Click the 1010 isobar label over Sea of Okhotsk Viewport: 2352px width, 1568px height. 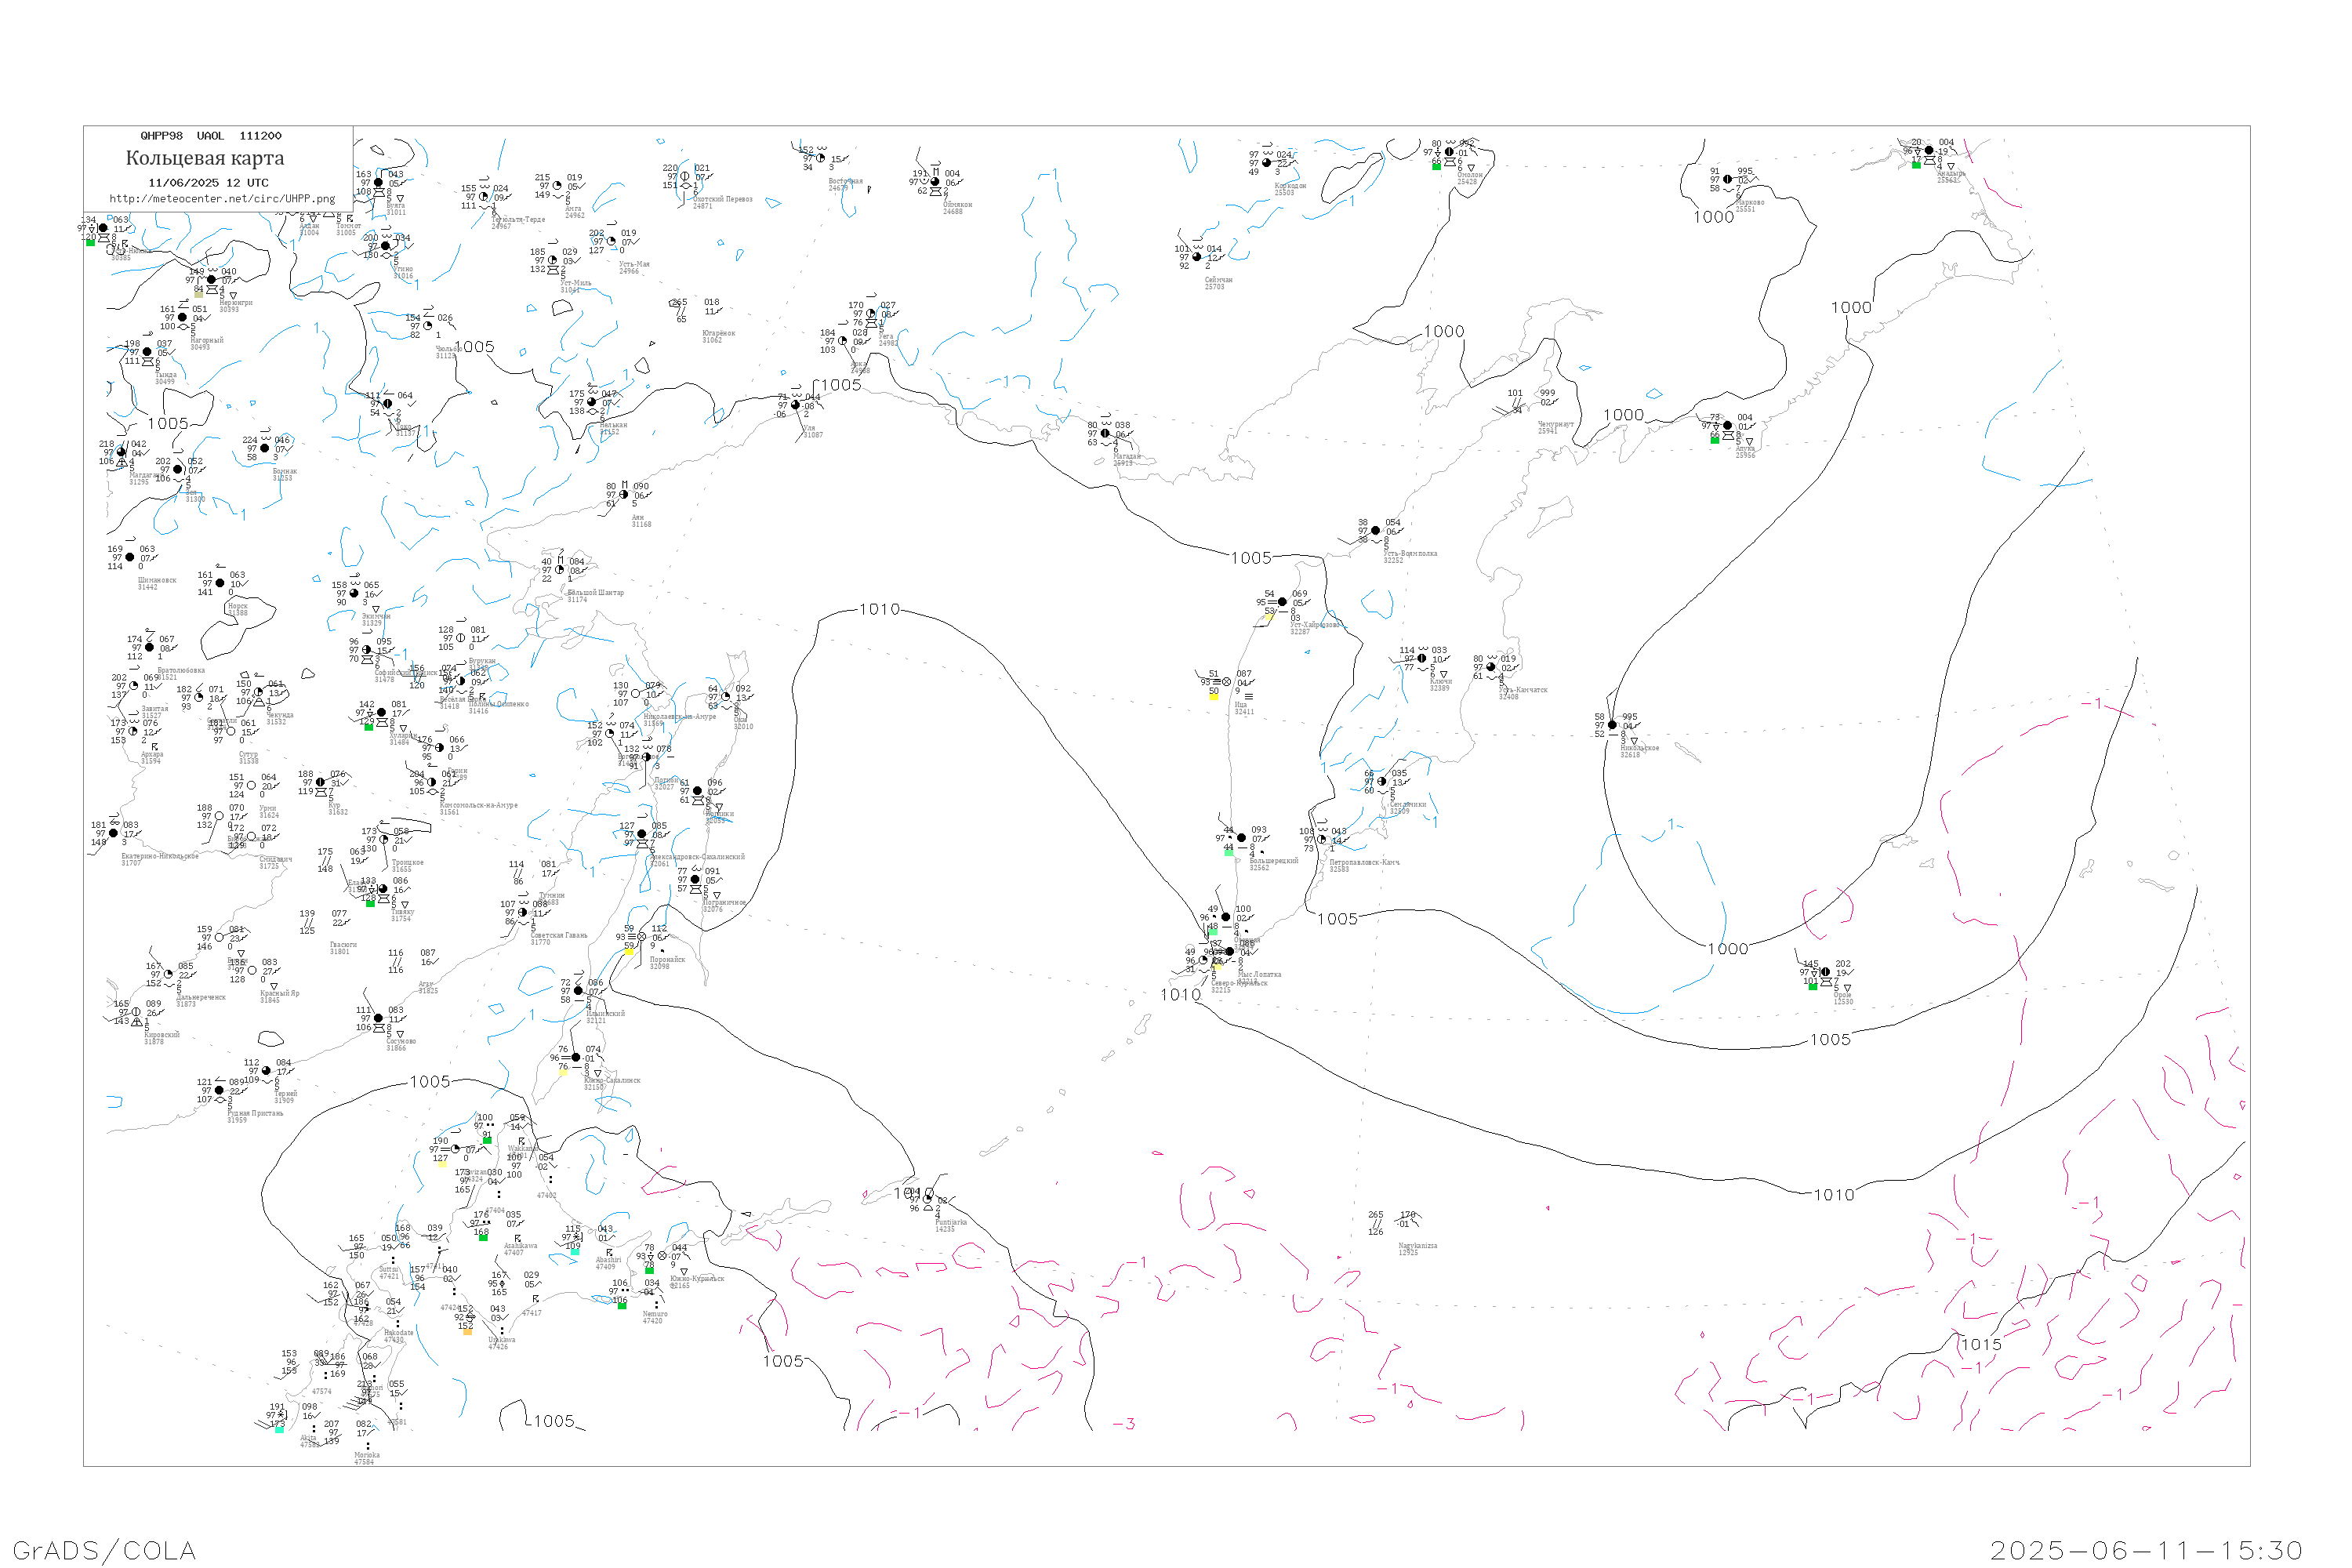(879, 610)
